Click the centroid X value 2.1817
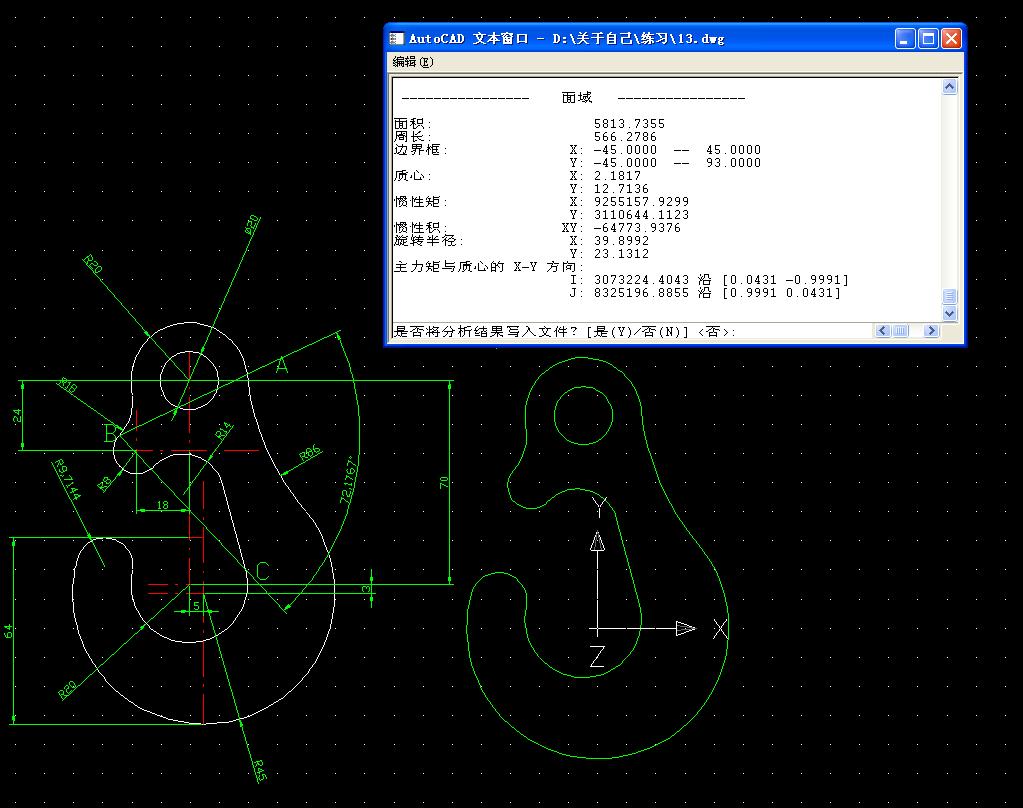This screenshot has height=808, width=1023. [x=617, y=176]
